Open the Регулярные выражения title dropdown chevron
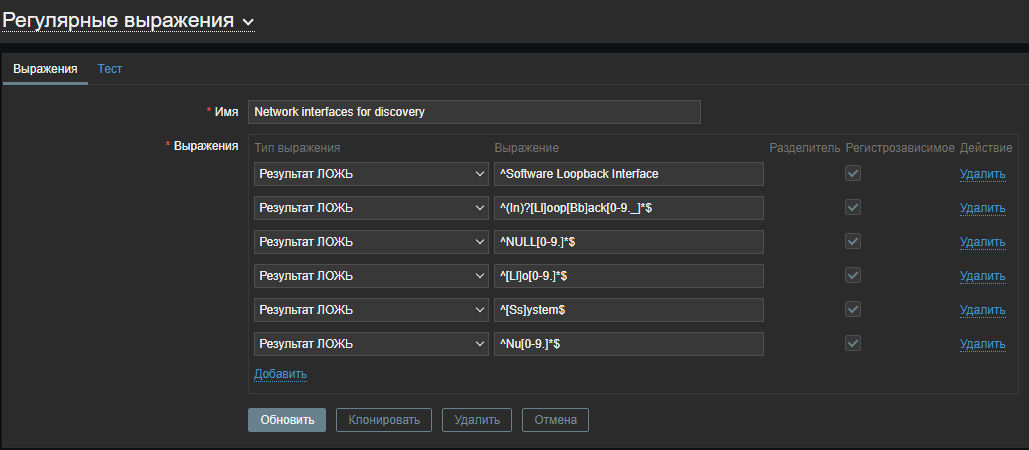 pyautogui.click(x=248, y=21)
